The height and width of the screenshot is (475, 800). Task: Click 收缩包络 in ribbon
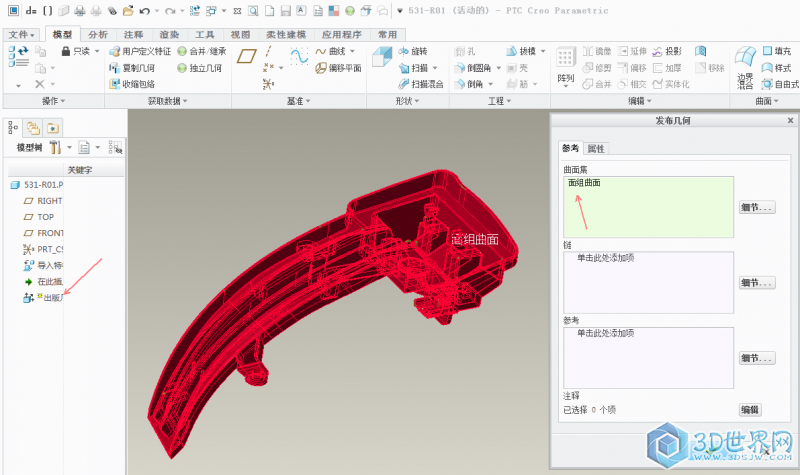(132, 84)
